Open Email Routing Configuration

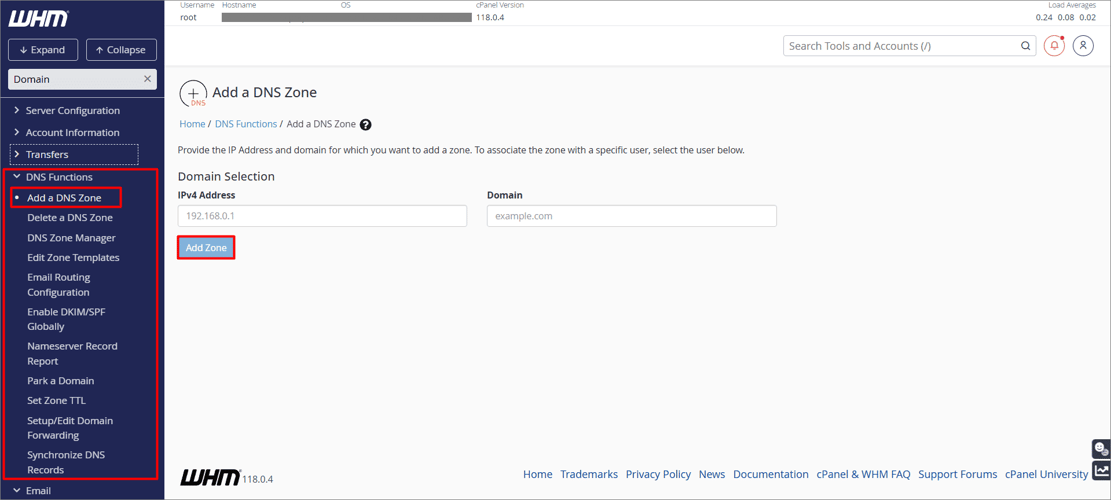(59, 285)
